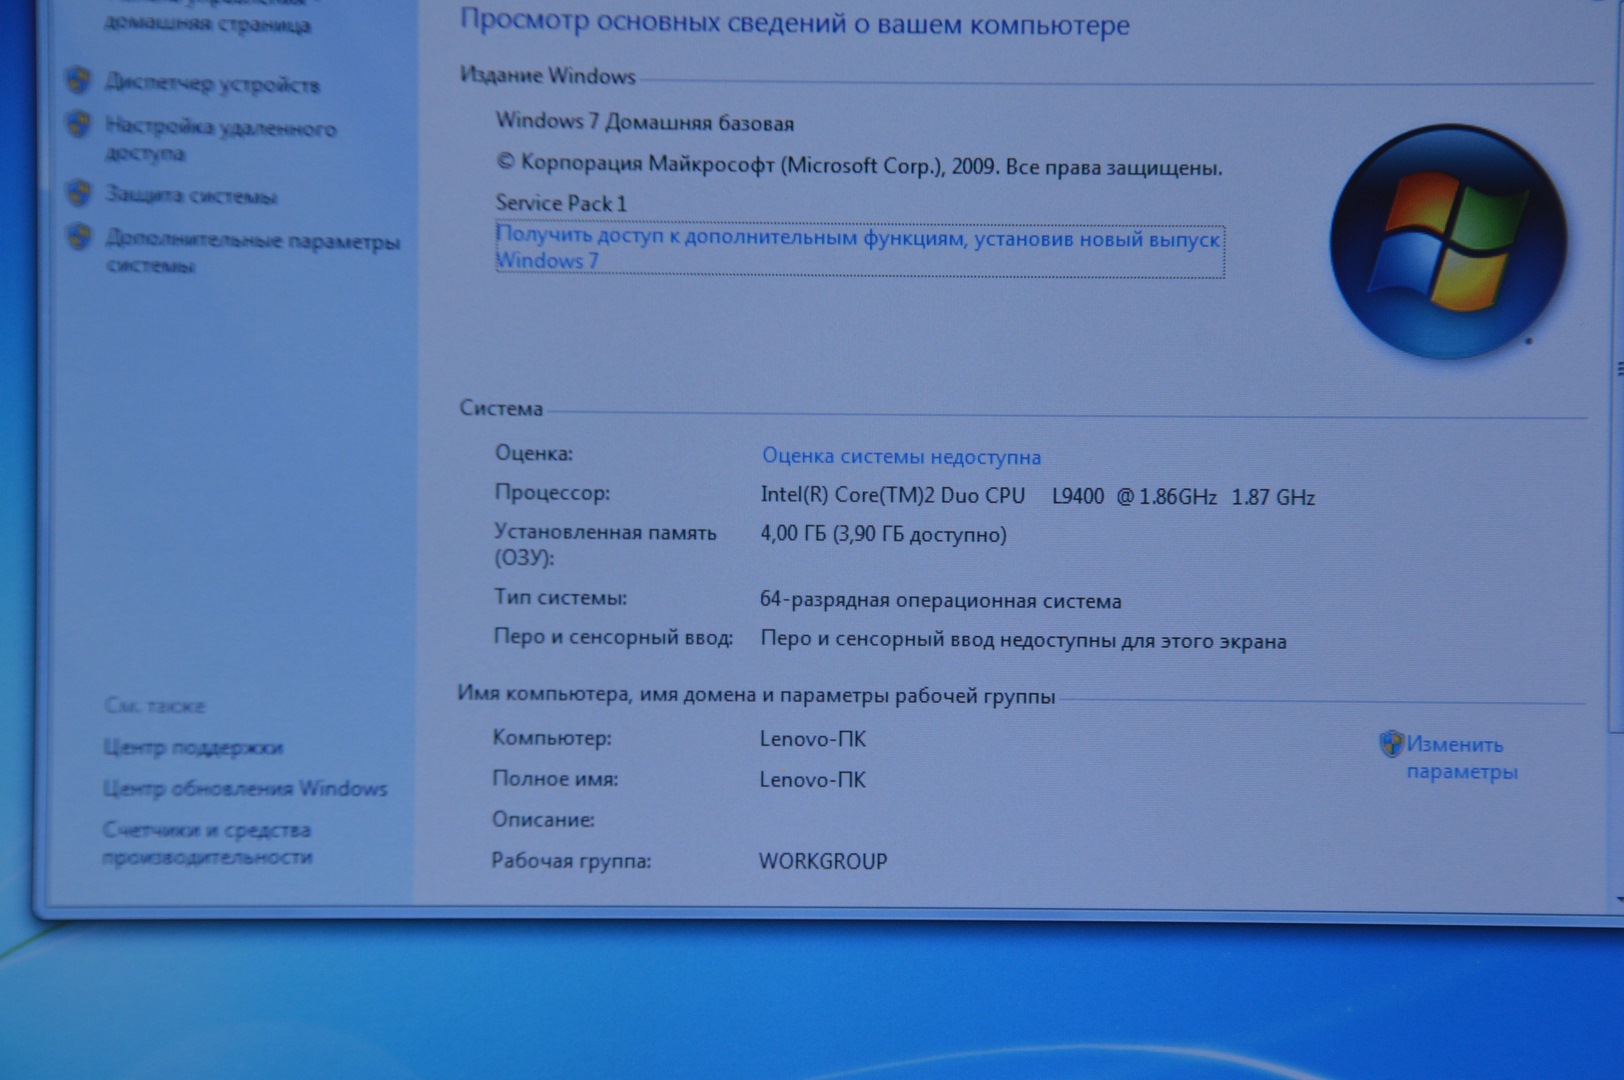Viewport: 1624px width, 1080px height.
Task: Click Рабочая группа label
Action: point(571,861)
